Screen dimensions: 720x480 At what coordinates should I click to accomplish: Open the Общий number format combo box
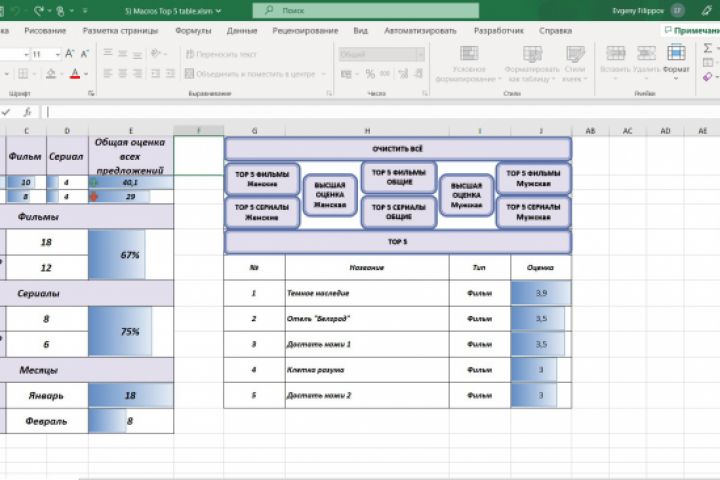[x=382, y=54]
